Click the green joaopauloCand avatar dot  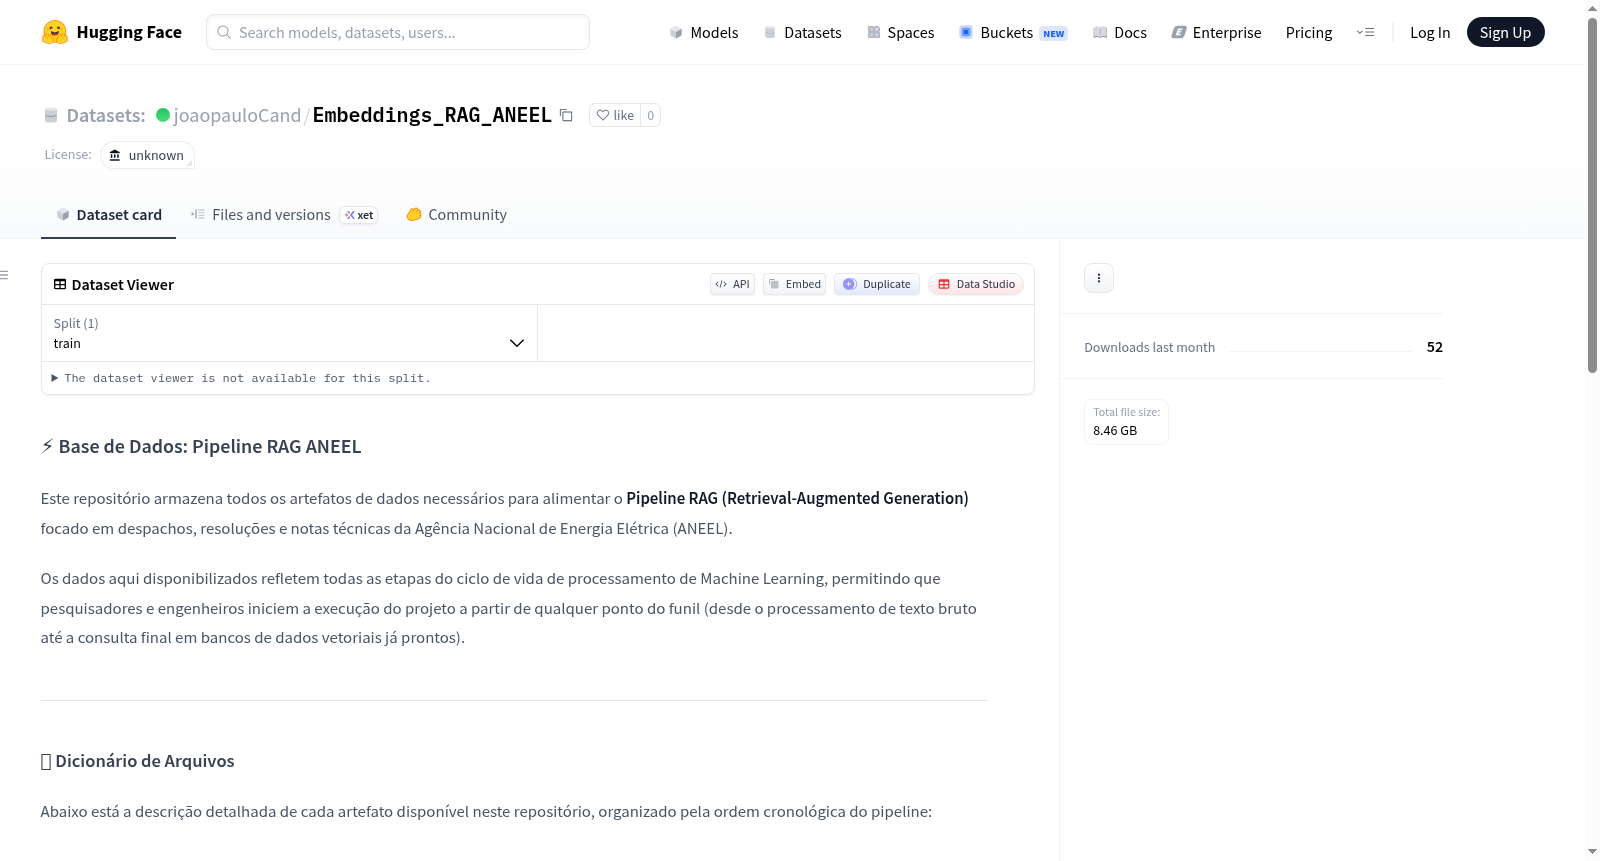click(163, 115)
